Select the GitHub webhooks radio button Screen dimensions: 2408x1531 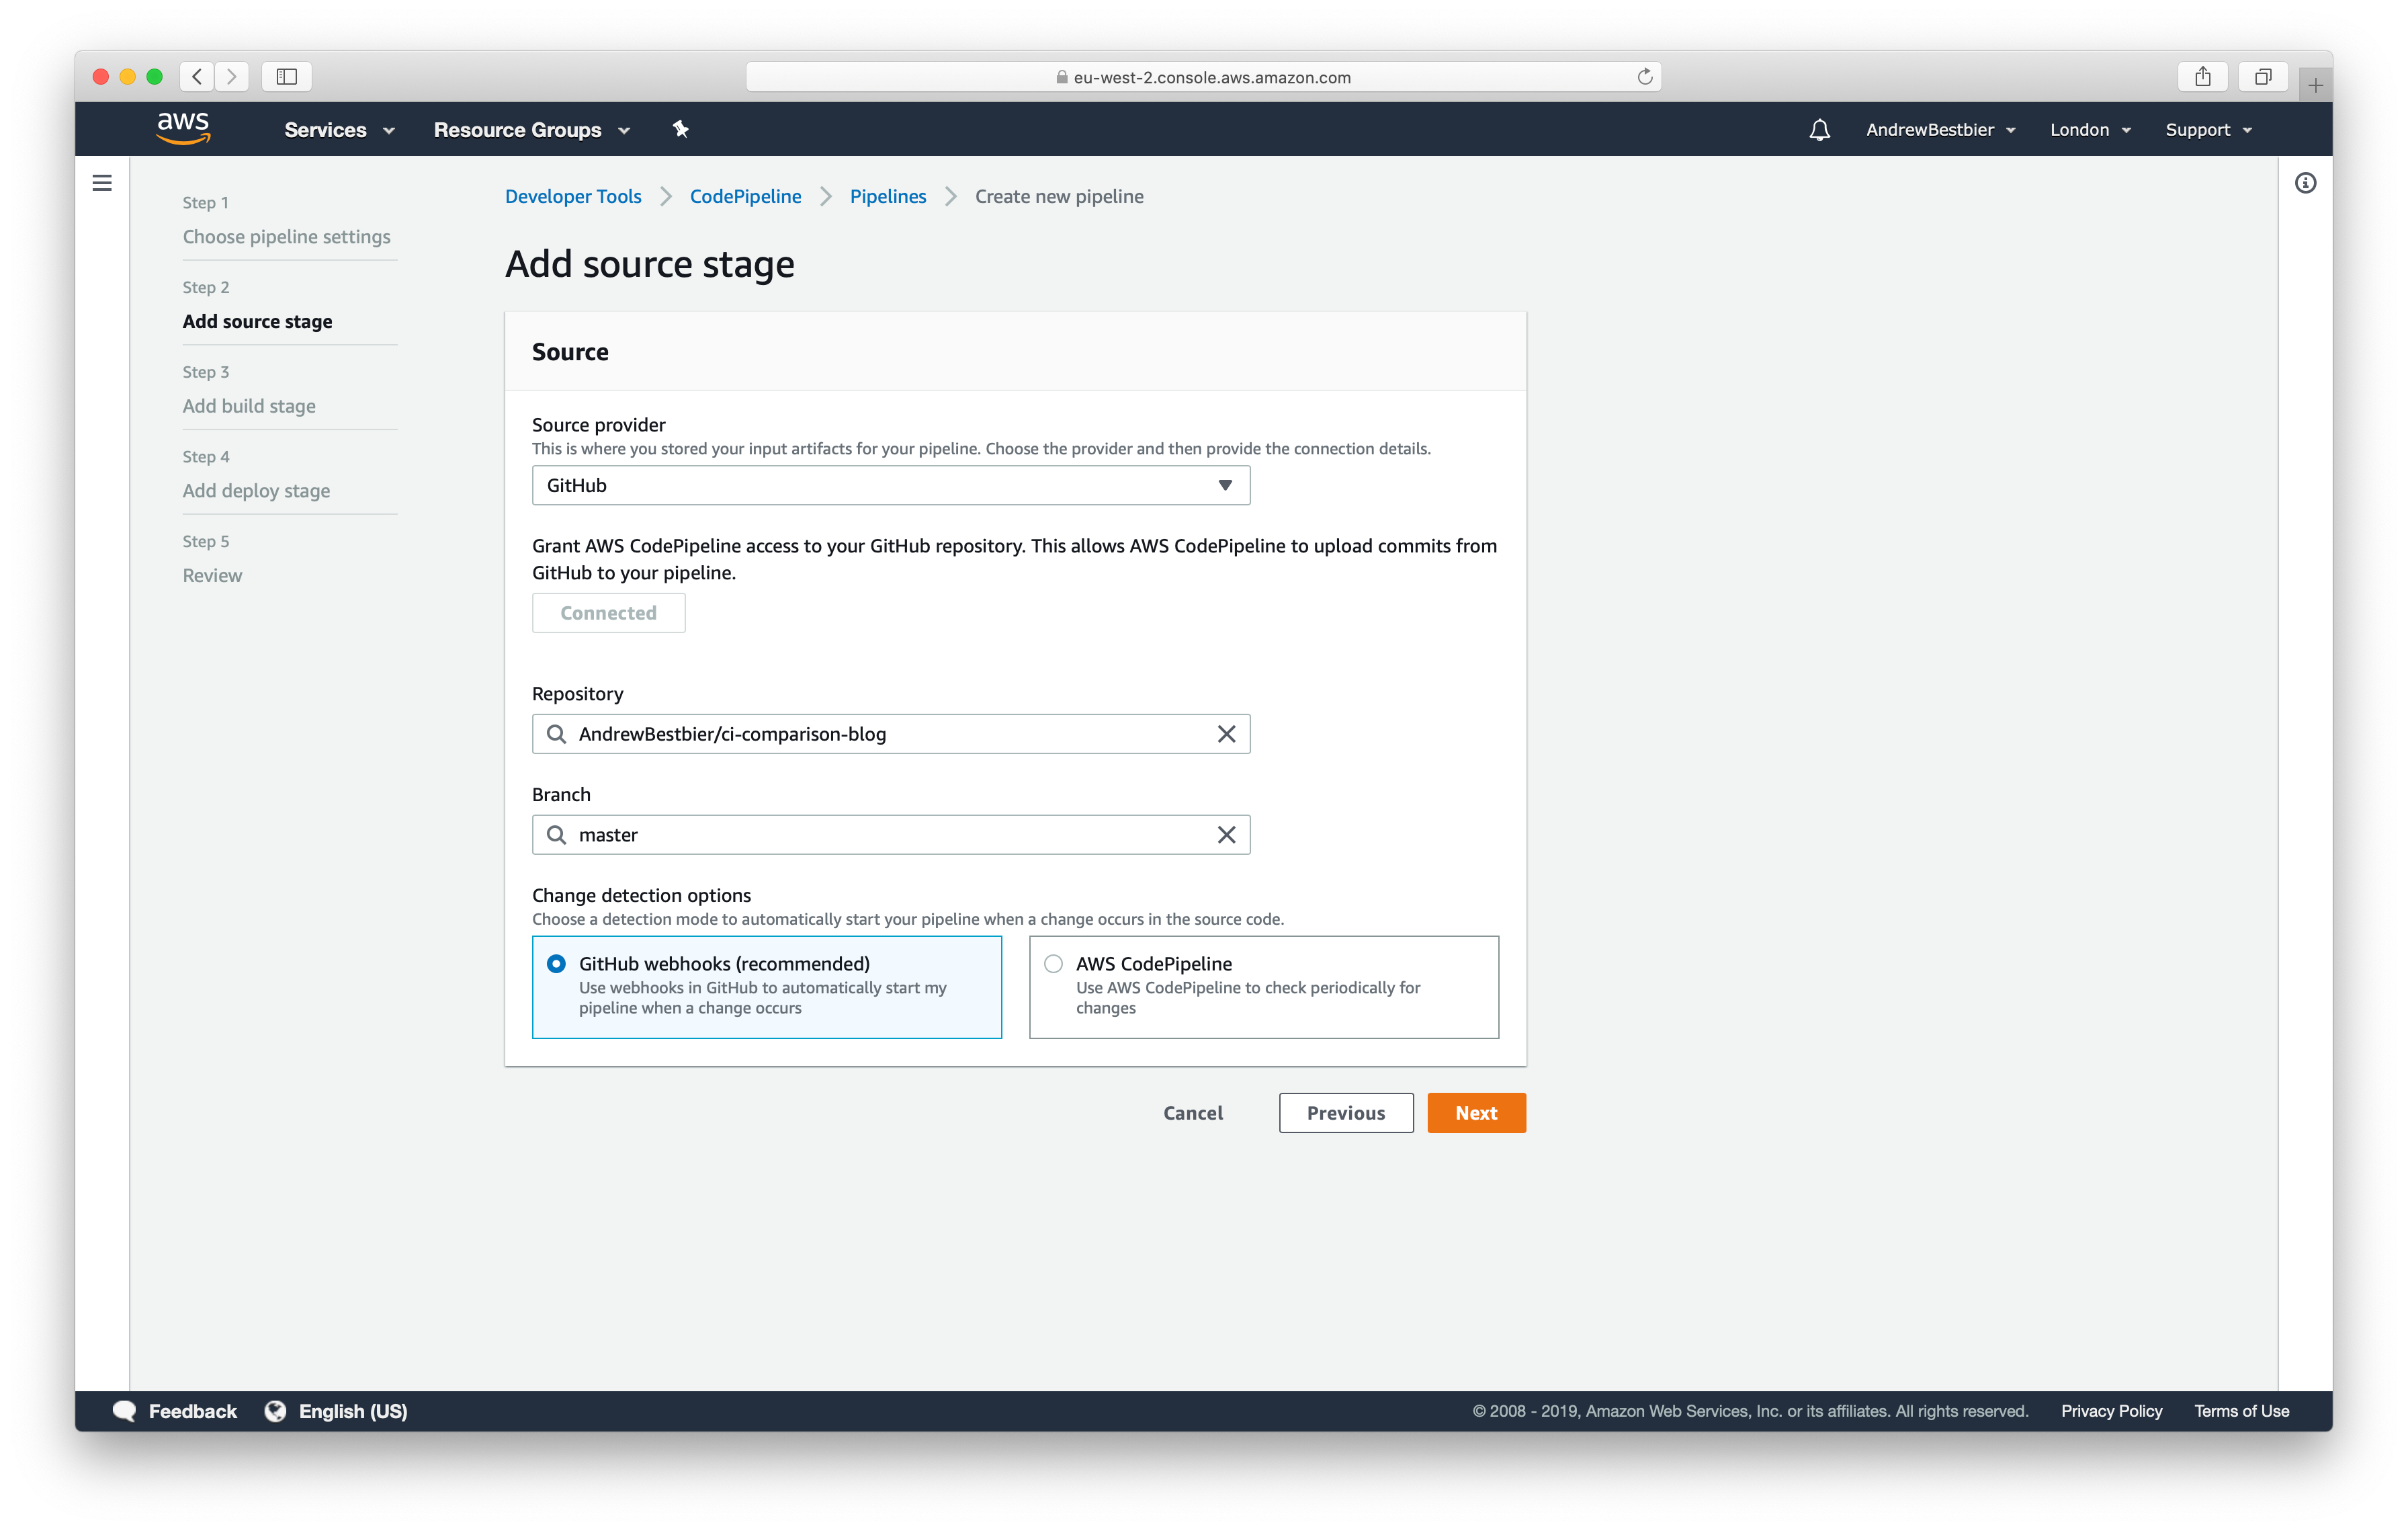click(556, 963)
